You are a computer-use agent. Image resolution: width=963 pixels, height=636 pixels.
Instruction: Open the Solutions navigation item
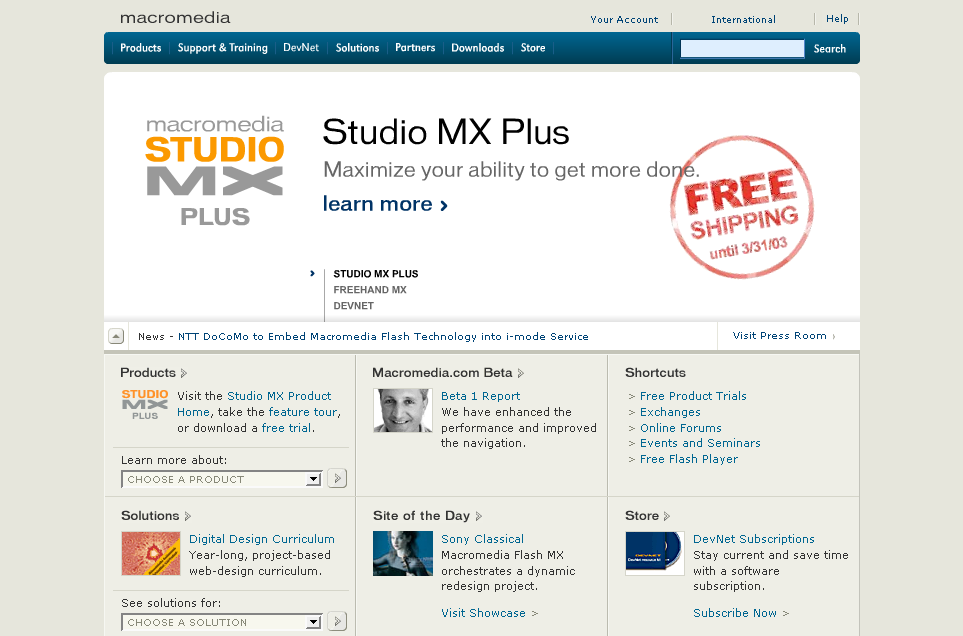(x=357, y=48)
